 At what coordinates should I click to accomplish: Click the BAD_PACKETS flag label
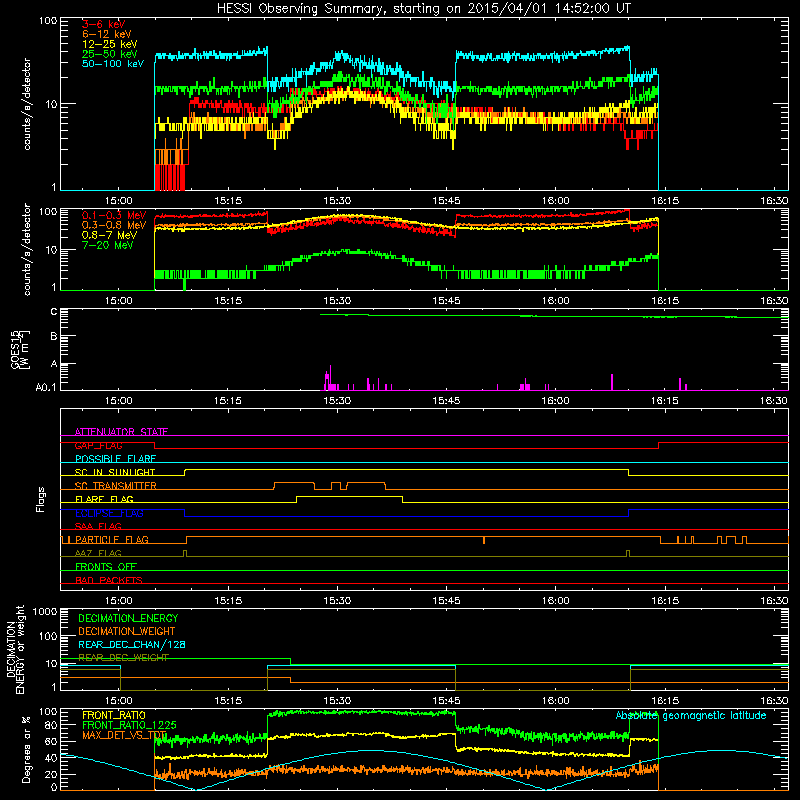(109, 580)
